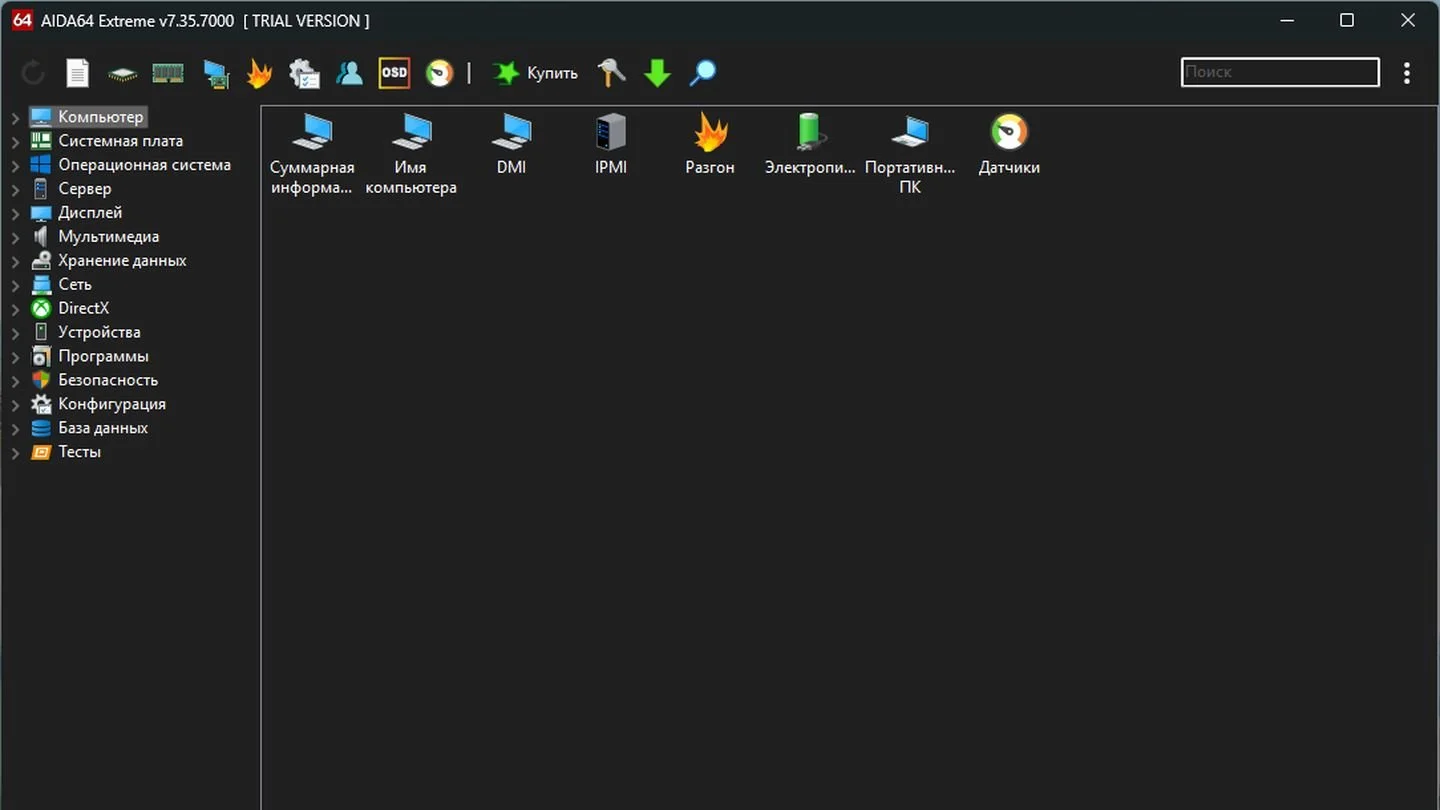1440x810 pixels.
Task: Open the OSD panel toolbar icon
Action: click(394, 73)
